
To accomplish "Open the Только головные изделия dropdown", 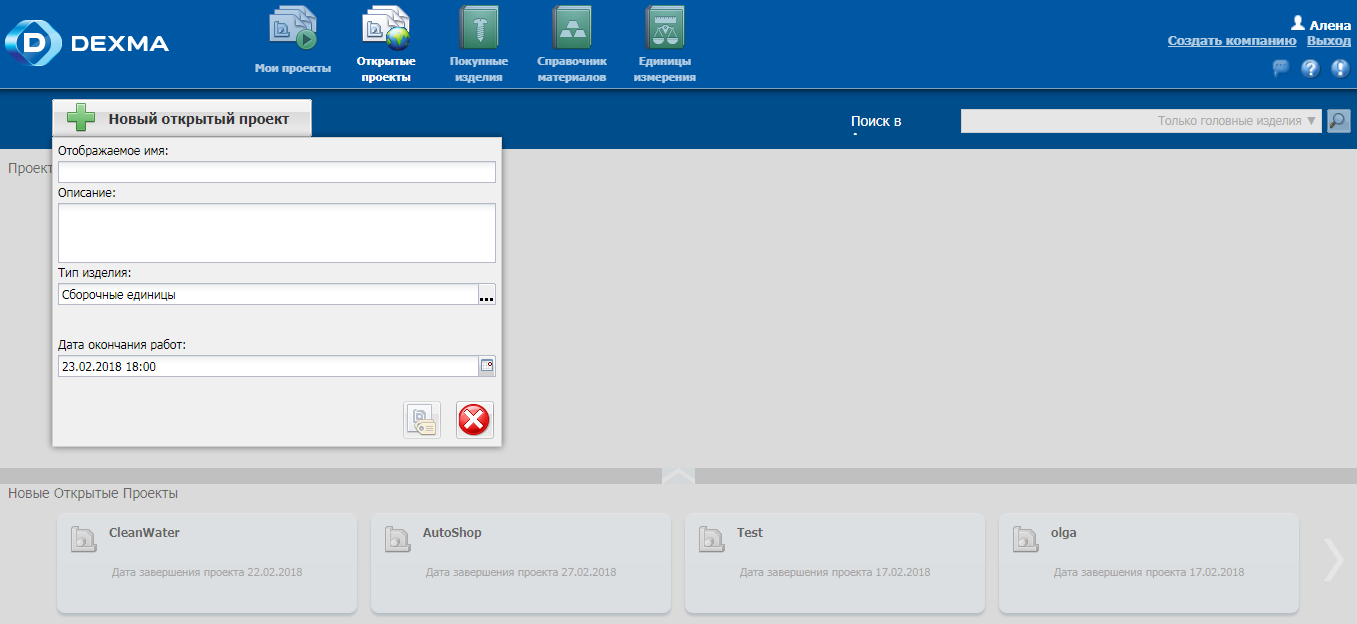I will click(x=1141, y=121).
